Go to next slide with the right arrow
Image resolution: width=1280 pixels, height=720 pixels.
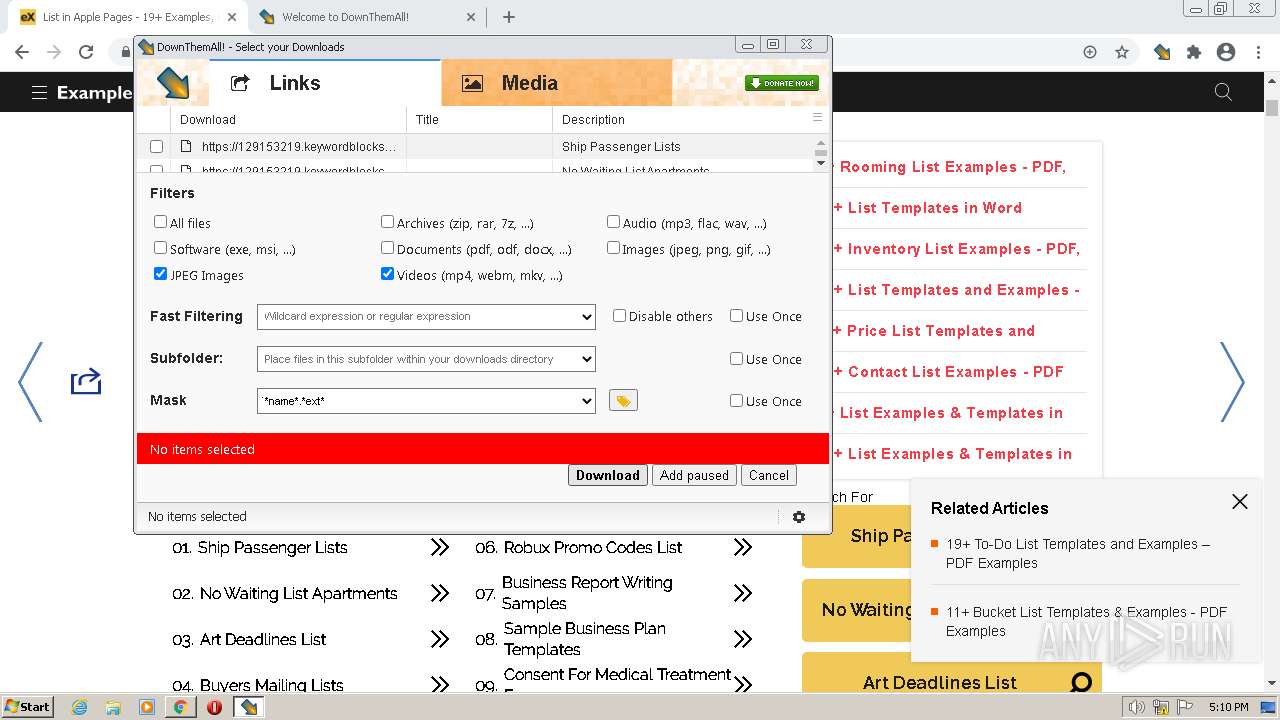click(x=1232, y=382)
